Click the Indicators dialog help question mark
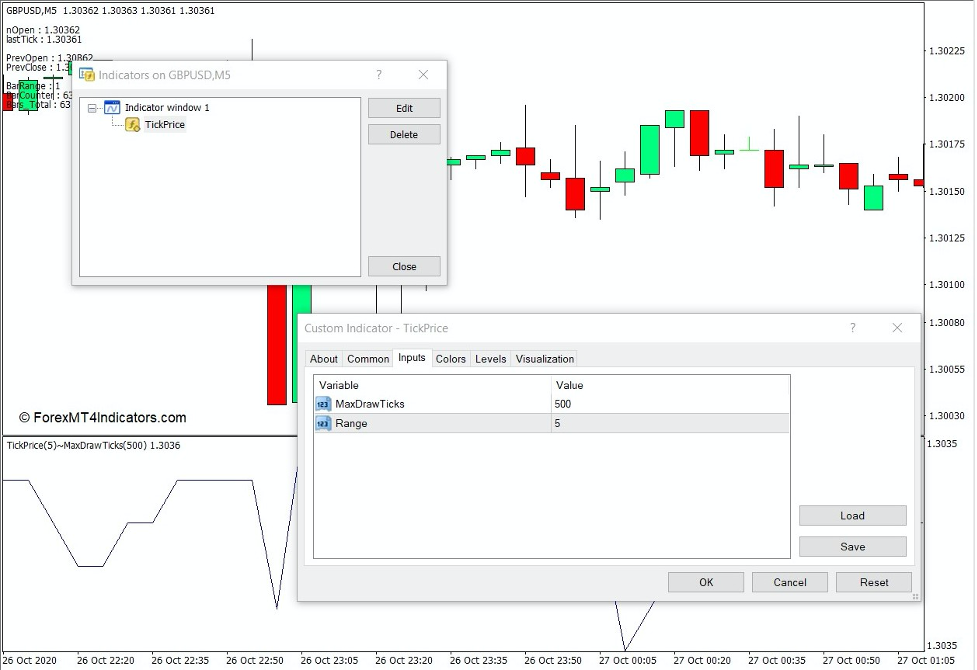Image resolution: width=977 pixels, height=670 pixels. [x=378, y=74]
